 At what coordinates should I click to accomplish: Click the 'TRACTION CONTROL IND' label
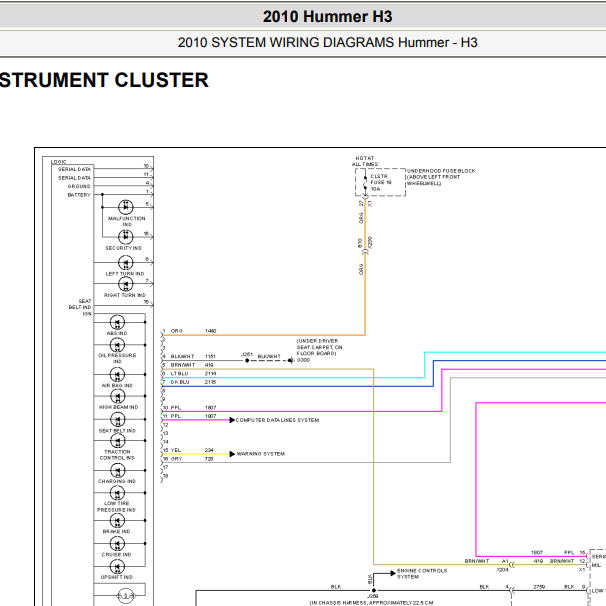(x=117, y=454)
